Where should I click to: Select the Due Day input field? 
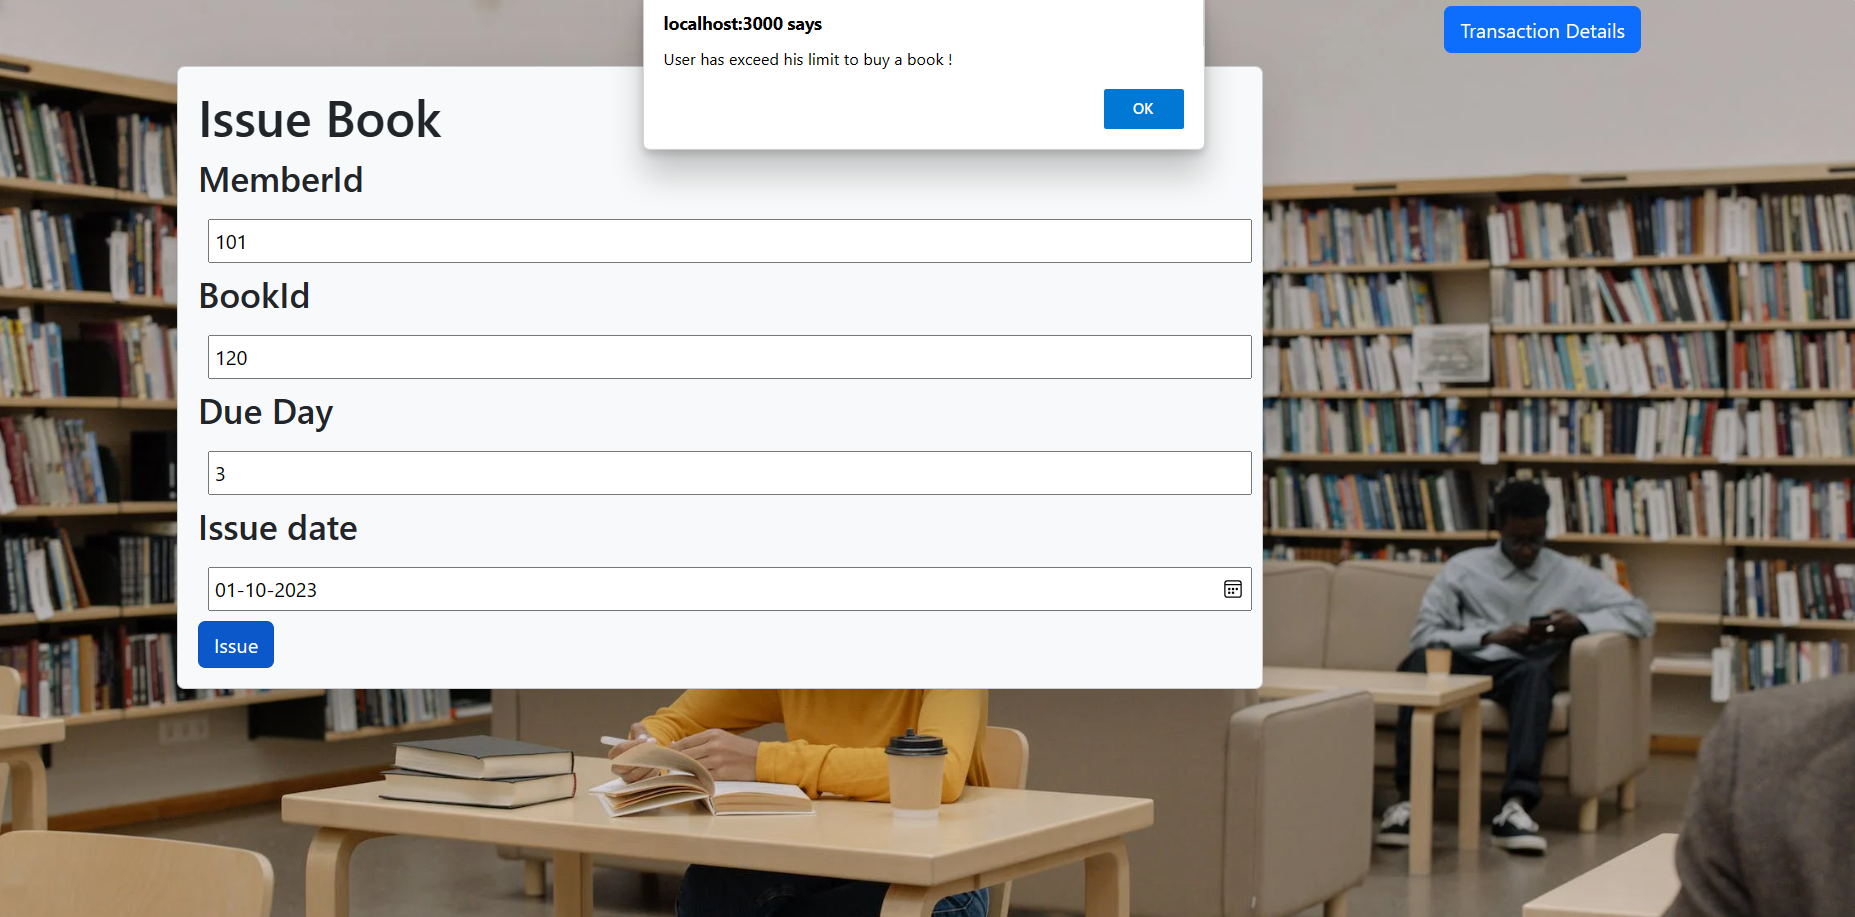pyautogui.click(x=728, y=473)
